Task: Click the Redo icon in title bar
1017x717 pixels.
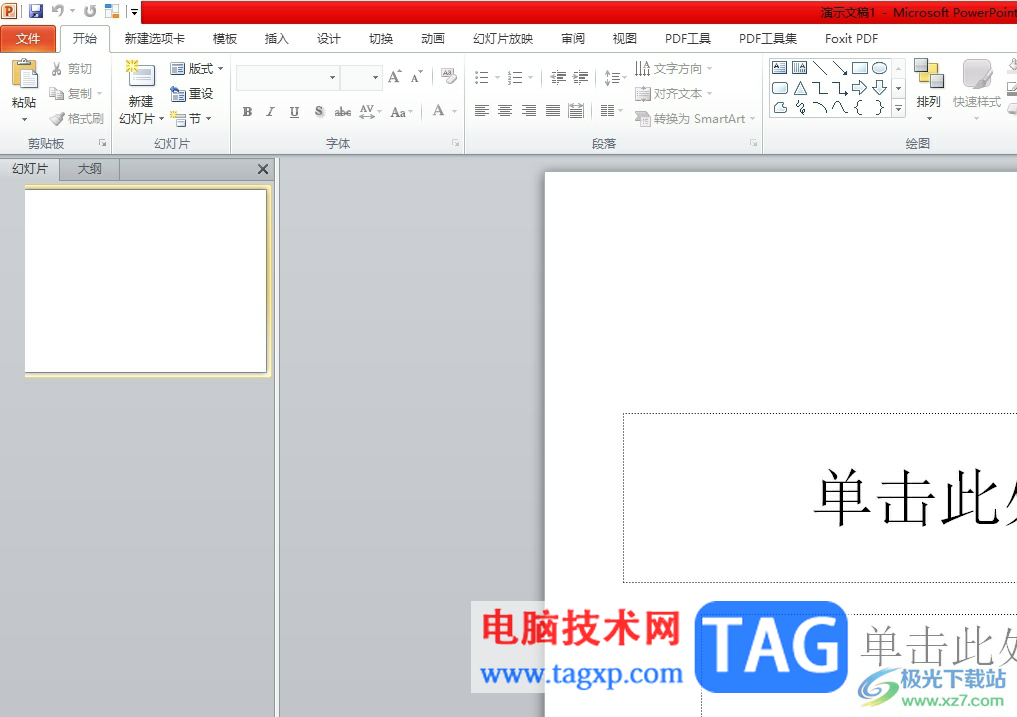Action: [x=90, y=11]
